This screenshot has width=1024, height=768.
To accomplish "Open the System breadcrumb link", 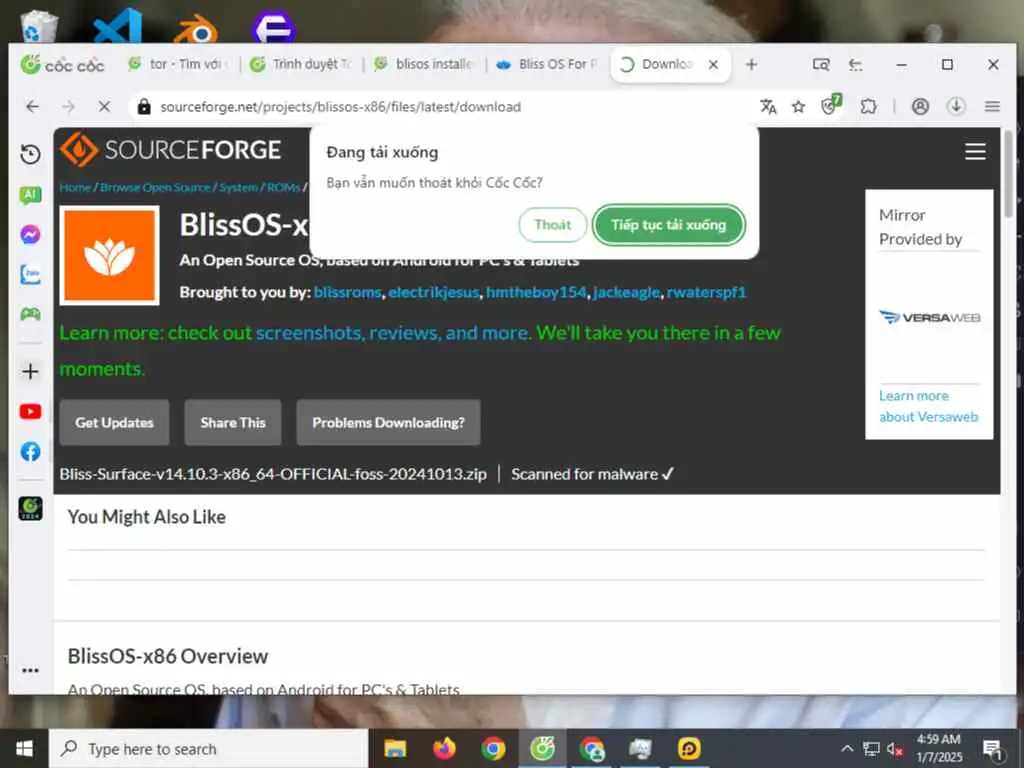I will click(238, 187).
